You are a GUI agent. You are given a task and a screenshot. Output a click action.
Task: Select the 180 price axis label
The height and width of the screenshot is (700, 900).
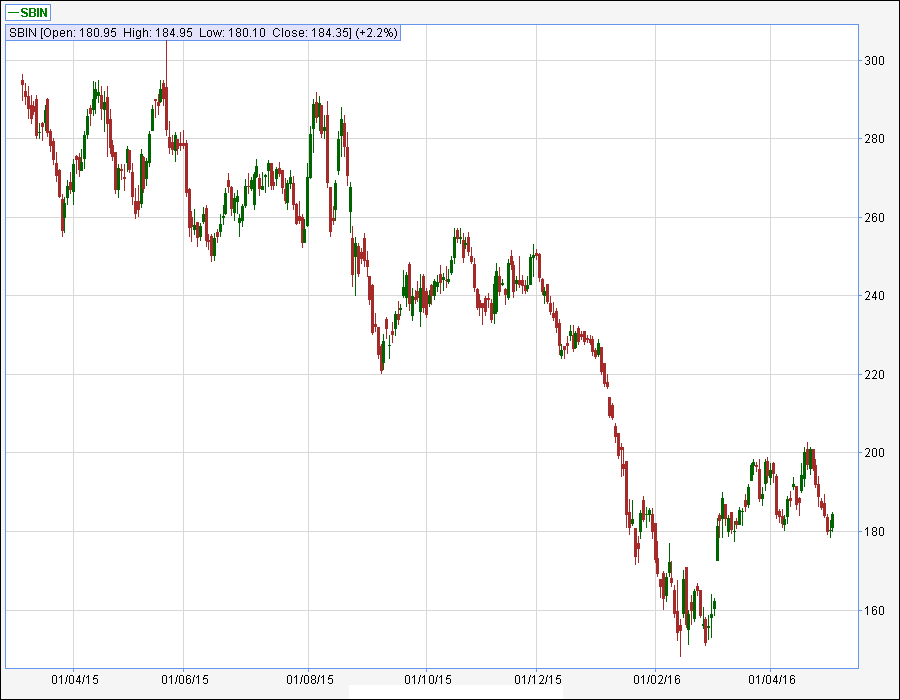[875, 532]
